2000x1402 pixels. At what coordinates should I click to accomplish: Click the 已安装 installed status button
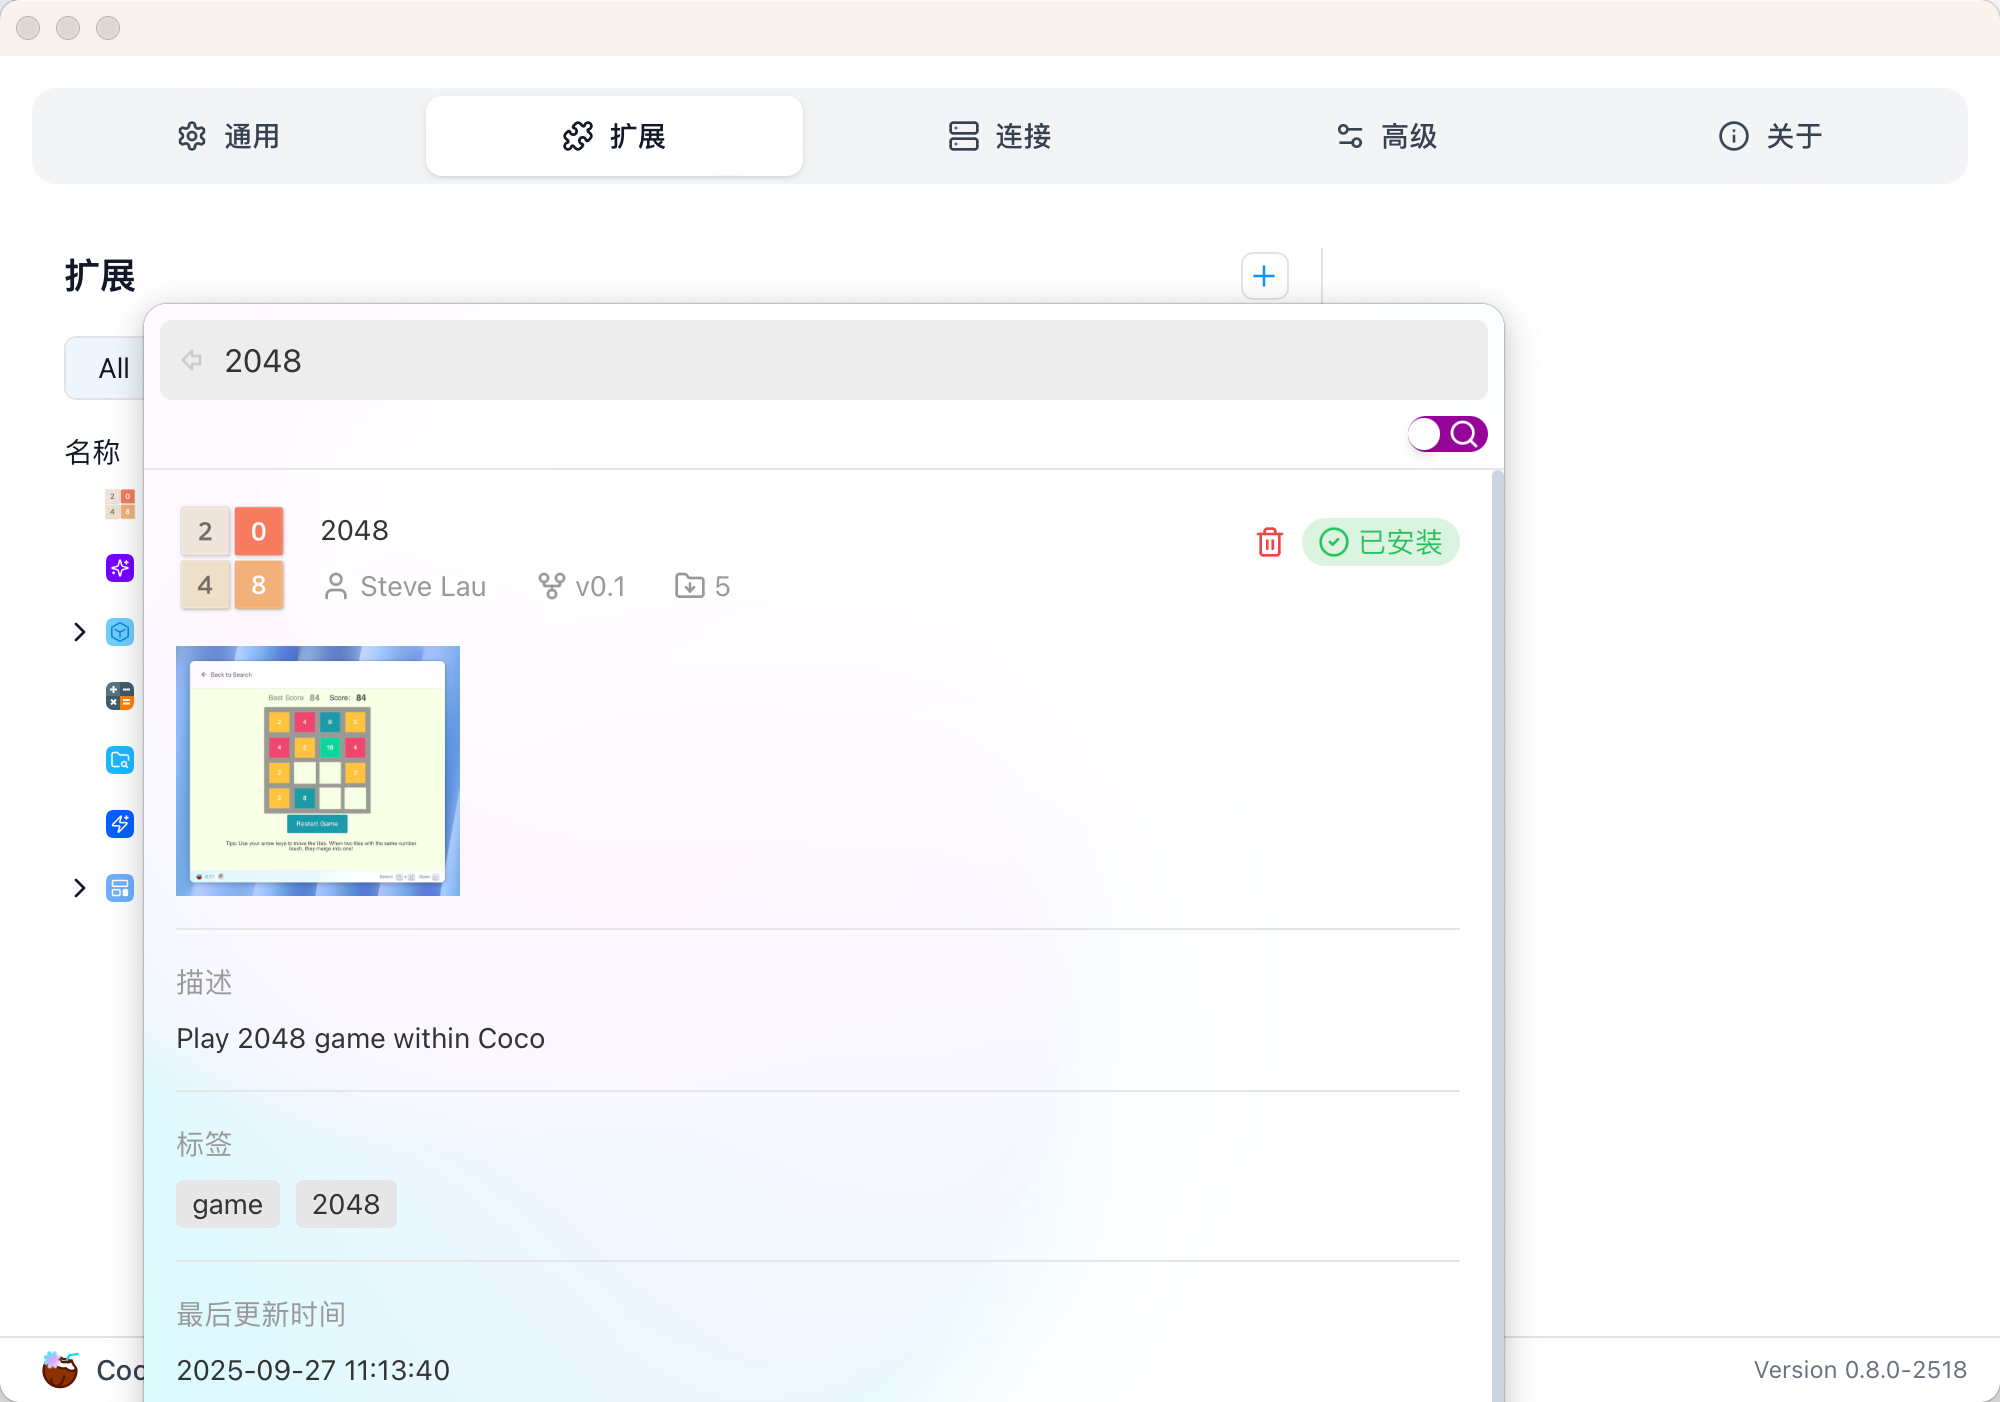(1381, 542)
